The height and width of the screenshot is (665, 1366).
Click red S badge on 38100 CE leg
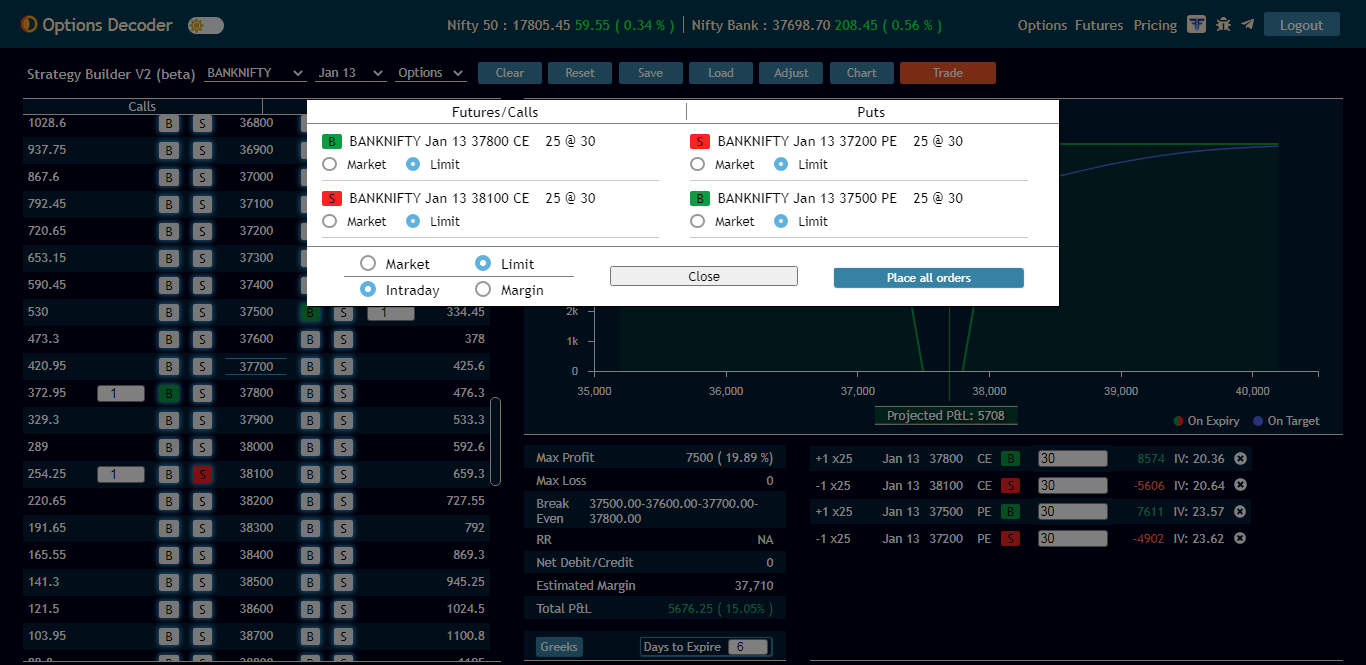pos(1011,486)
